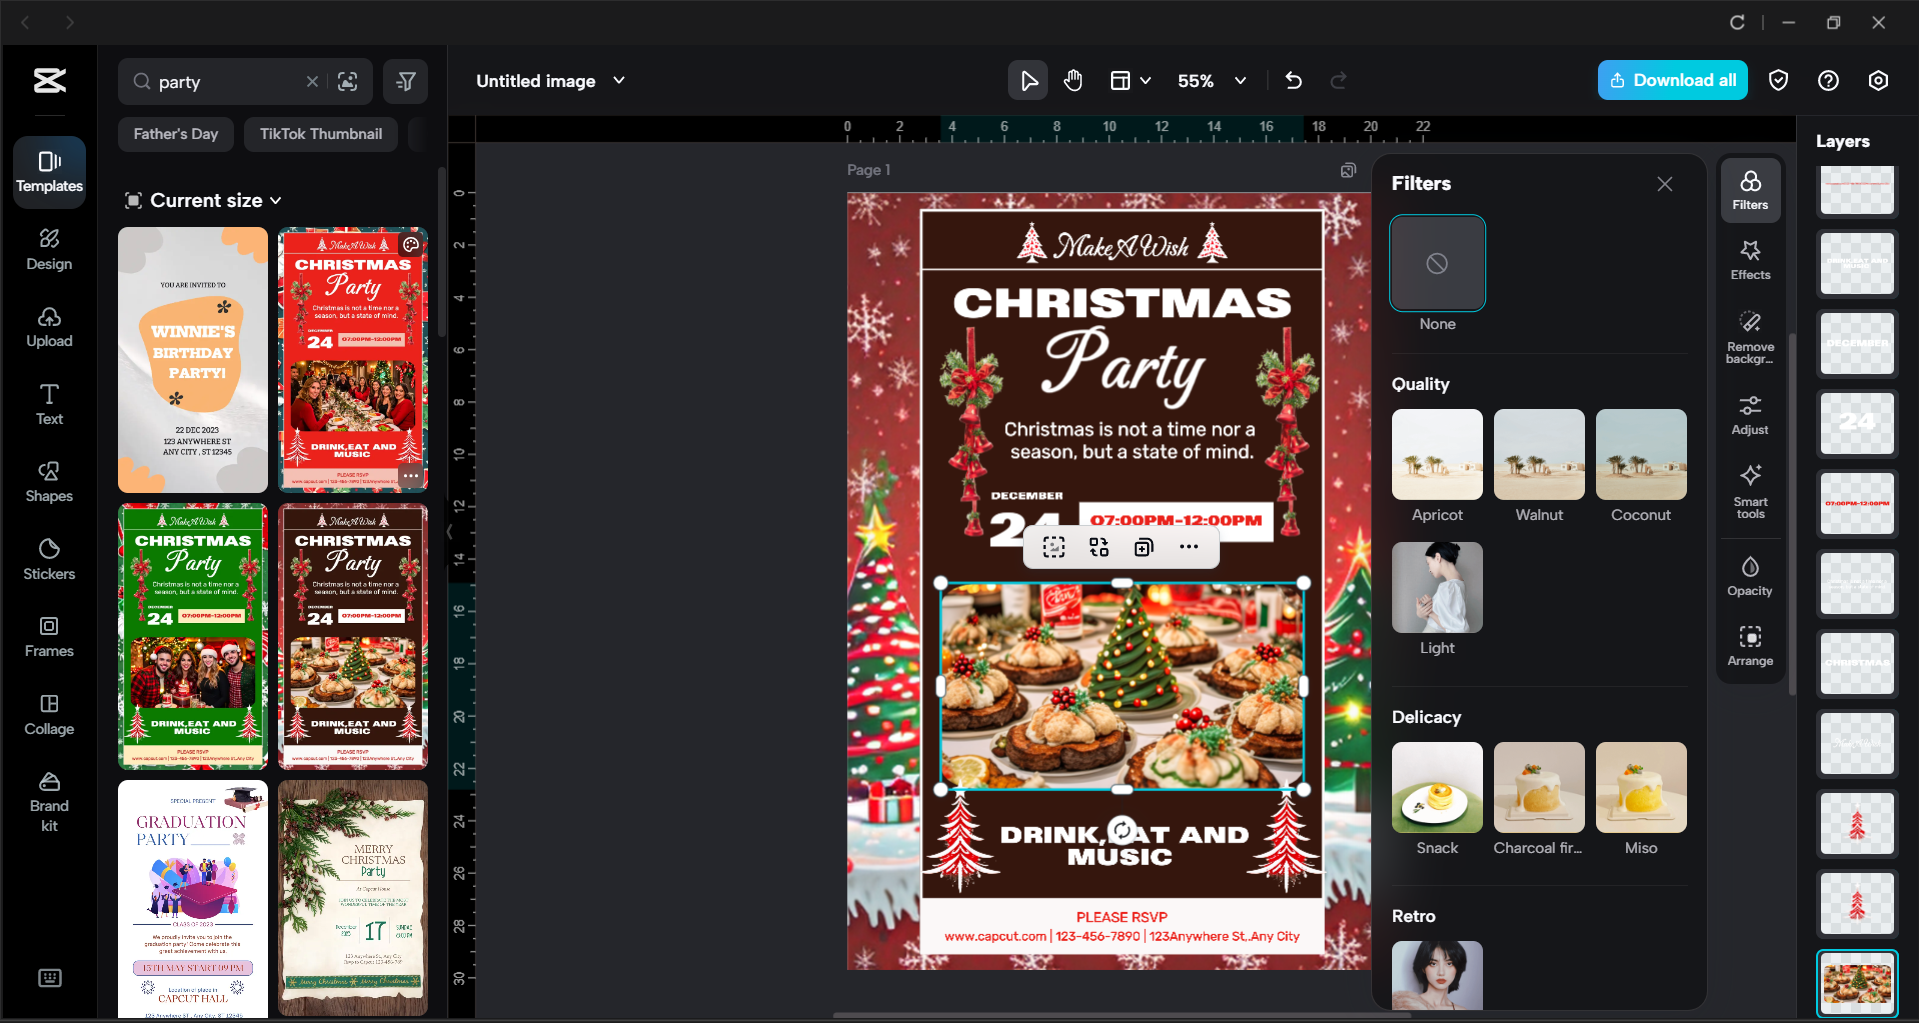Undo the last edit
The width and height of the screenshot is (1919, 1023).
coord(1293,80)
